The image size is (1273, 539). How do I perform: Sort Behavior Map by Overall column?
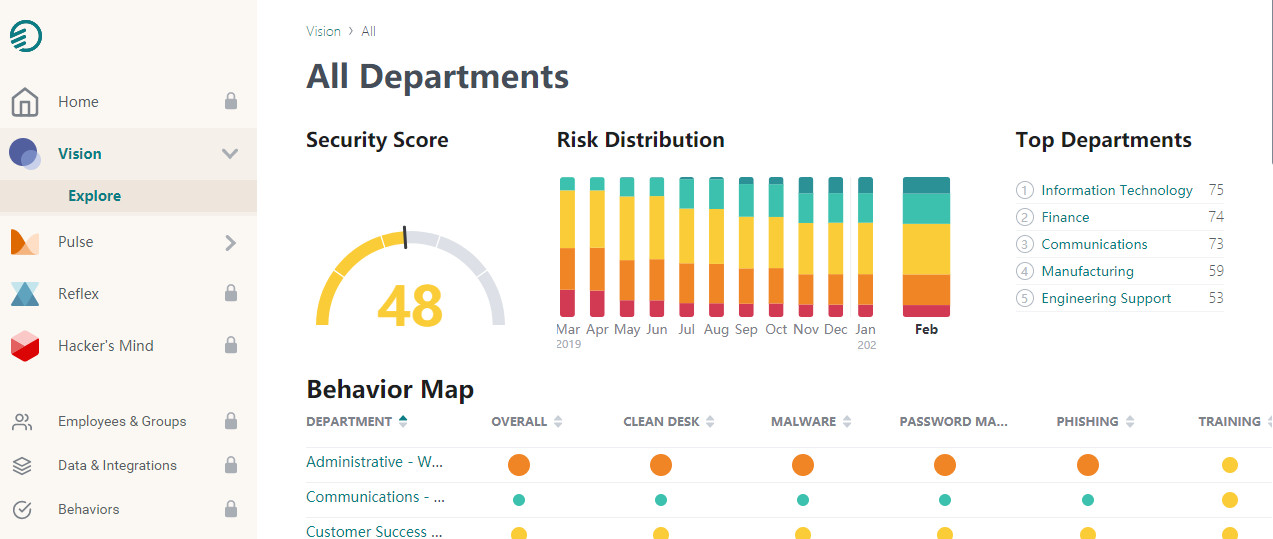526,422
